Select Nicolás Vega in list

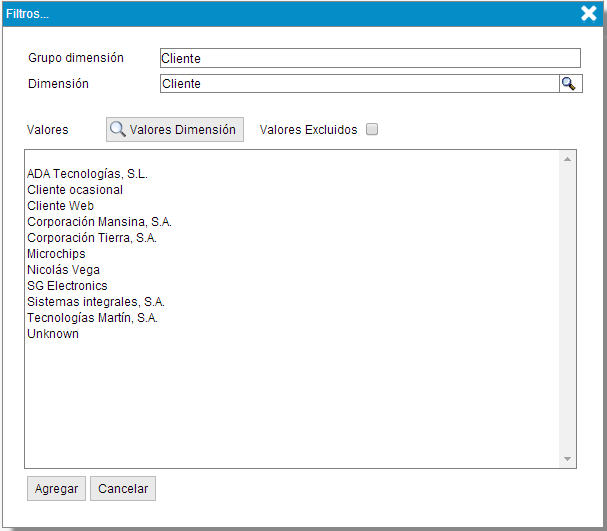coord(63,270)
